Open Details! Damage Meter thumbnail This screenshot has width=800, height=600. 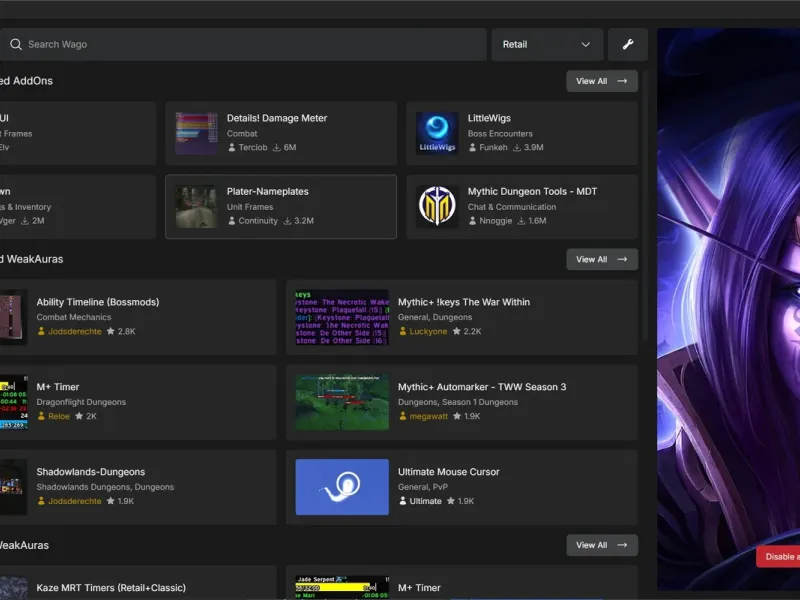[196, 133]
